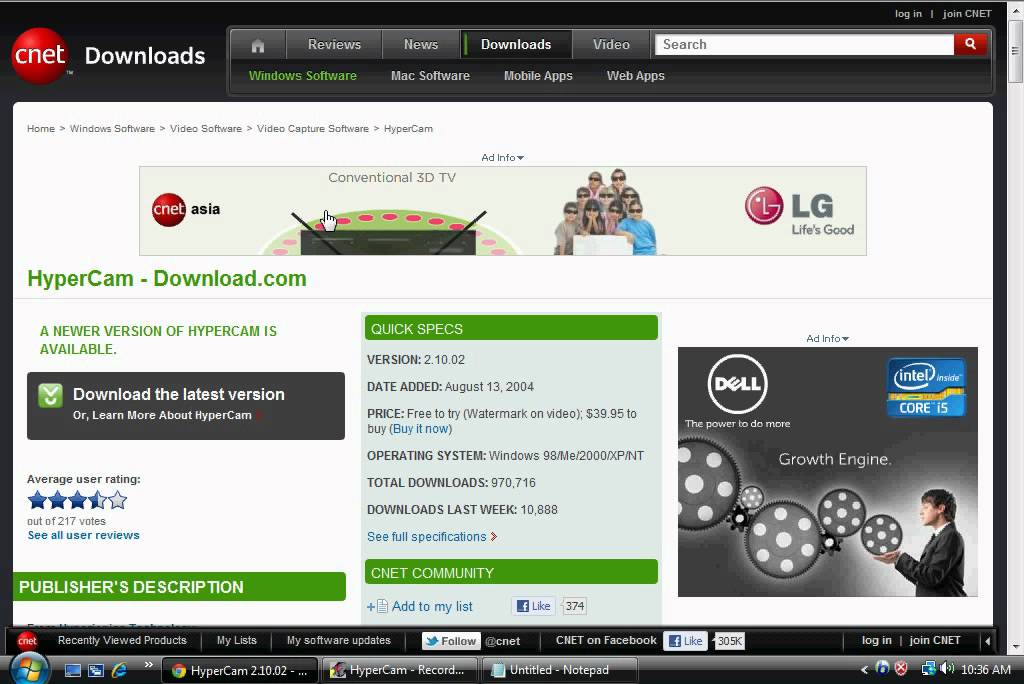Open My Lists in bottom bar
The image size is (1024, 684).
(x=236, y=640)
